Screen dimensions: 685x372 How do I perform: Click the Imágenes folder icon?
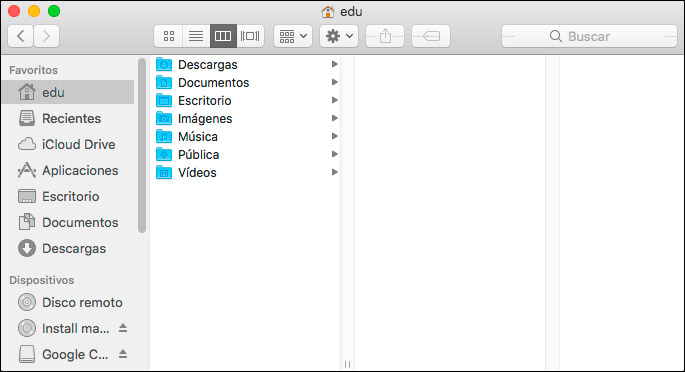point(164,118)
